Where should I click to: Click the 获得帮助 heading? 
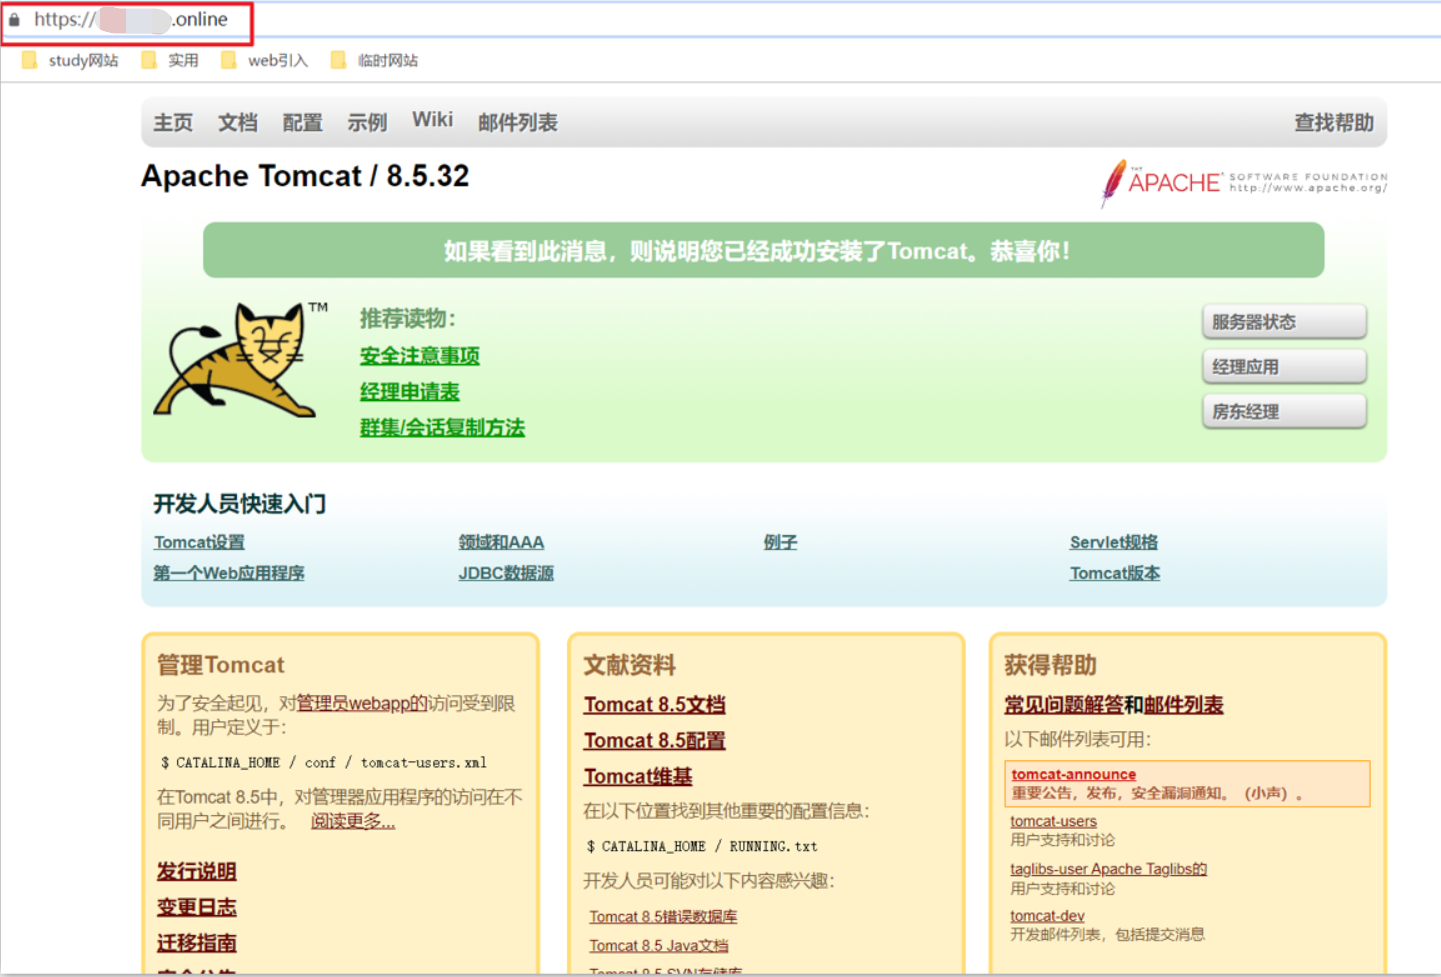pos(1050,665)
